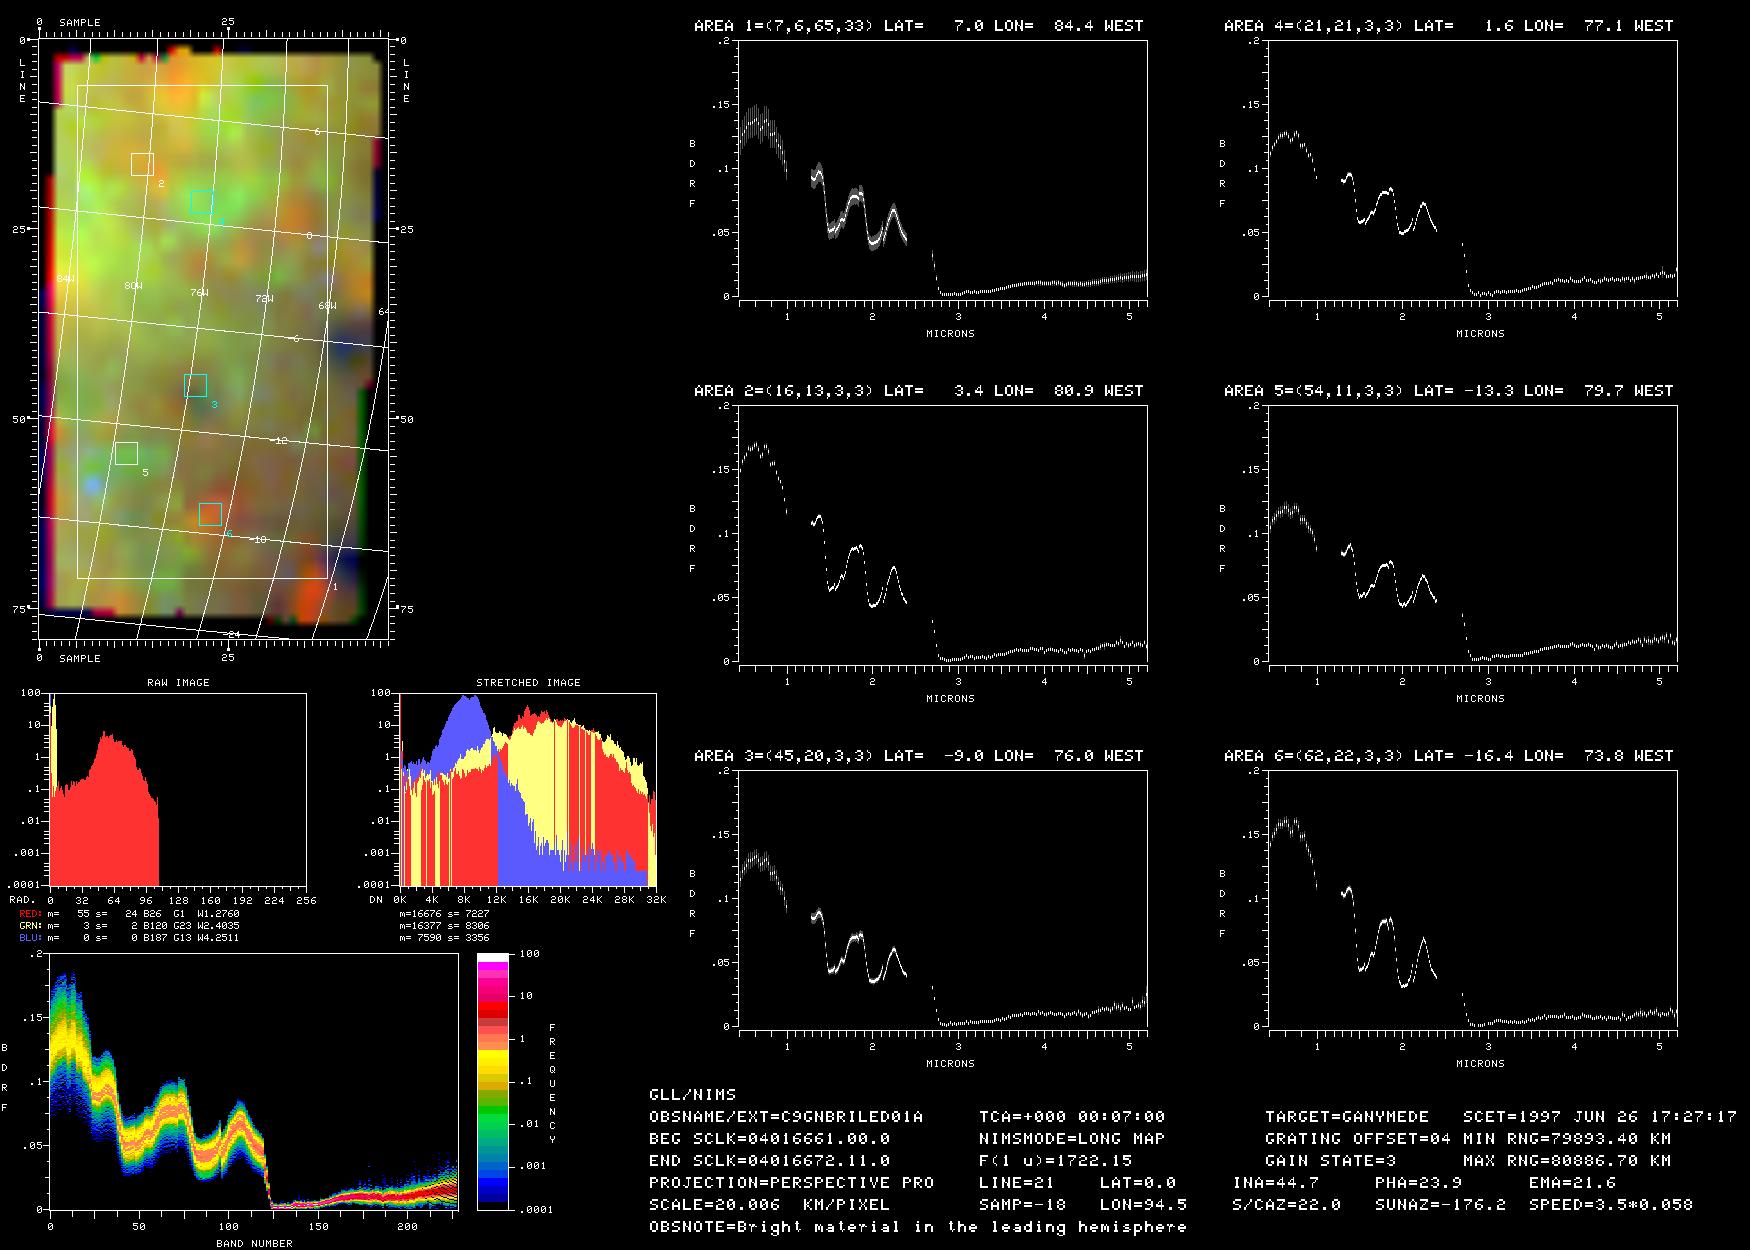Click the white Area 5 marker box
1750x1250 pixels.
pyautogui.click(x=126, y=453)
